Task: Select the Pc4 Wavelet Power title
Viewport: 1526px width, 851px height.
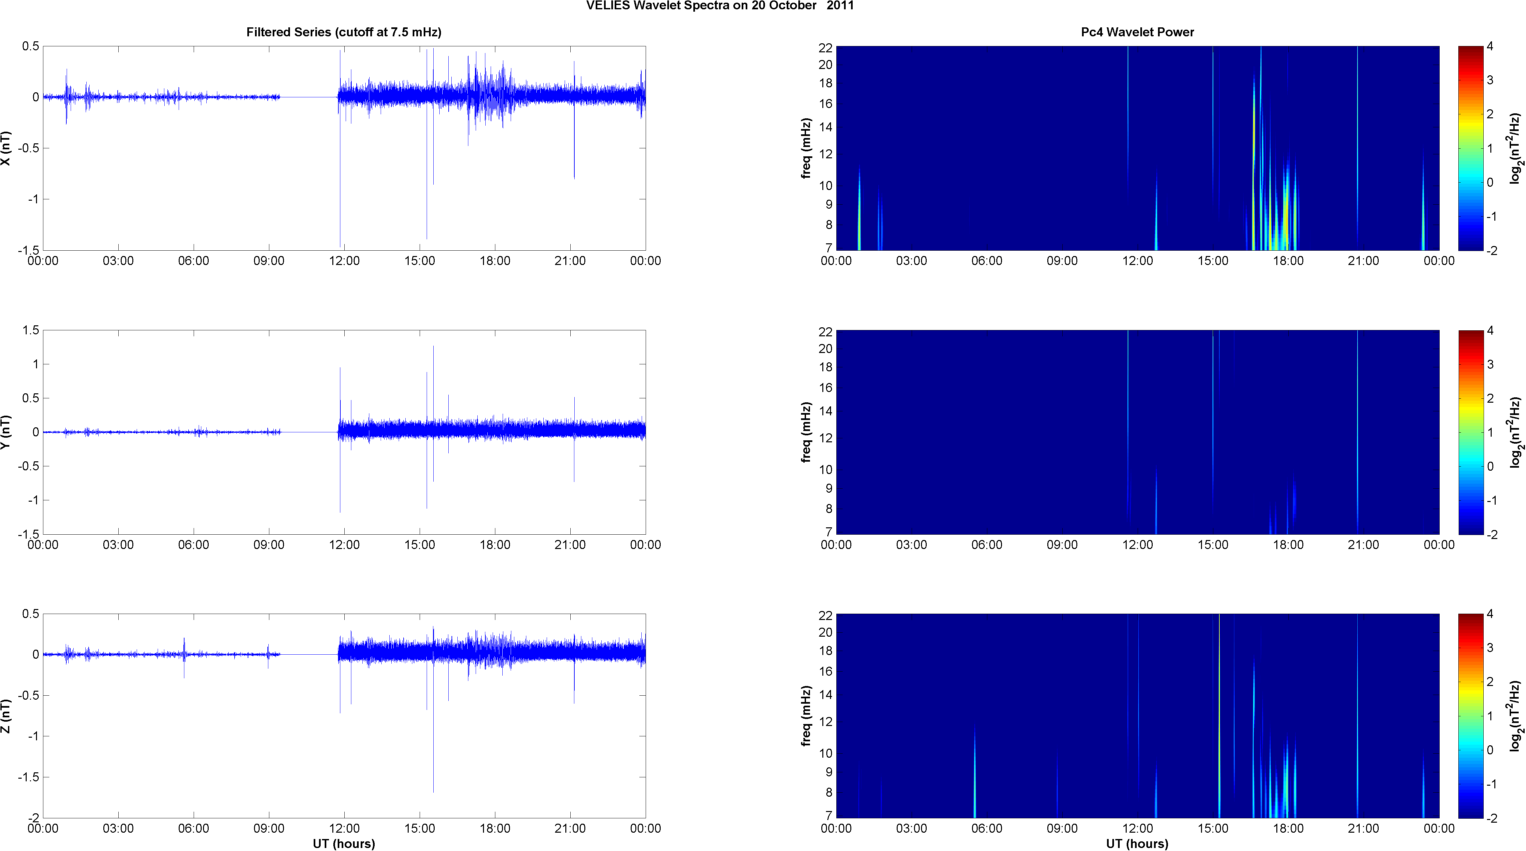Action: pyautogui.click(x=1137, y=32)
